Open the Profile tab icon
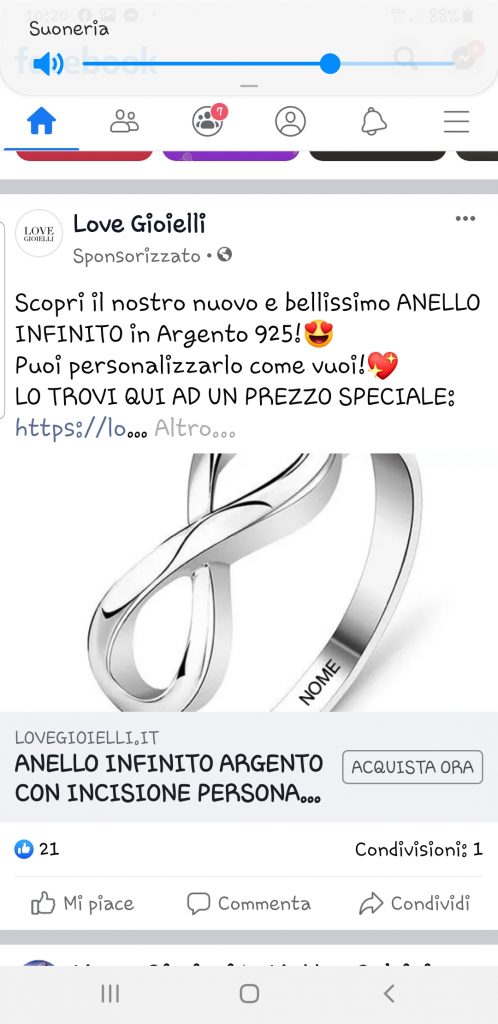The width and height of the screenshot is (498, 1024). (290, 121)
